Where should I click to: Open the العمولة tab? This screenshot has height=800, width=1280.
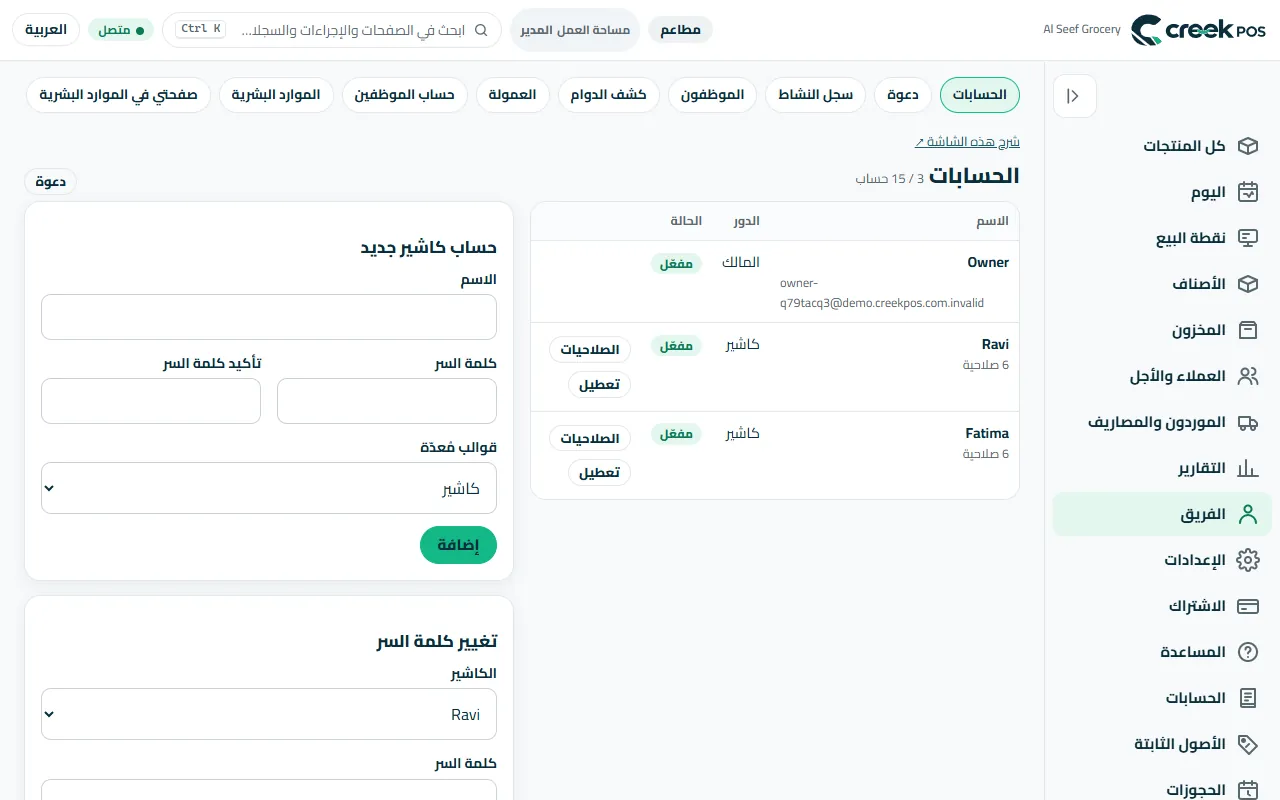(512, 95)
